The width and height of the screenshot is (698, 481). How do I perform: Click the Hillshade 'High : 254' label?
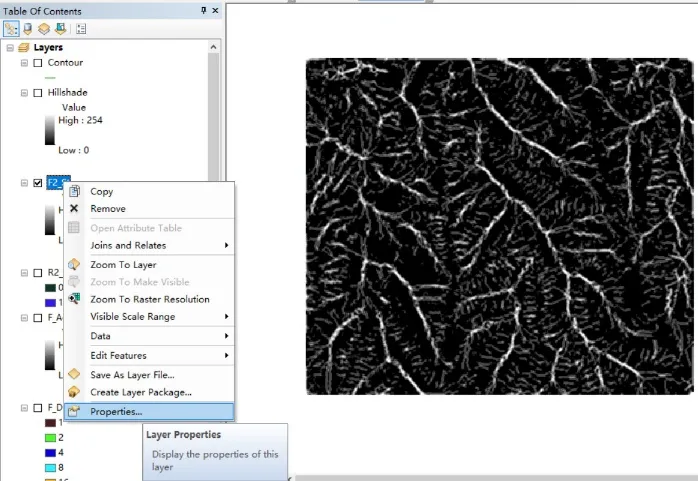pyautogui.click(x=80, y=120)
